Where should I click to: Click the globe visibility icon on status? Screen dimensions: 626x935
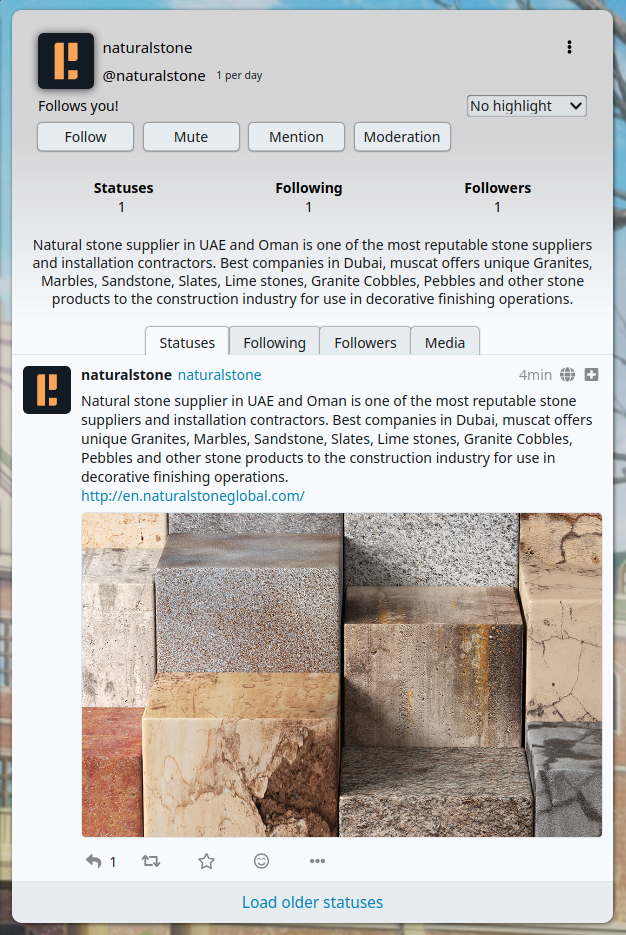pos(568,374)
